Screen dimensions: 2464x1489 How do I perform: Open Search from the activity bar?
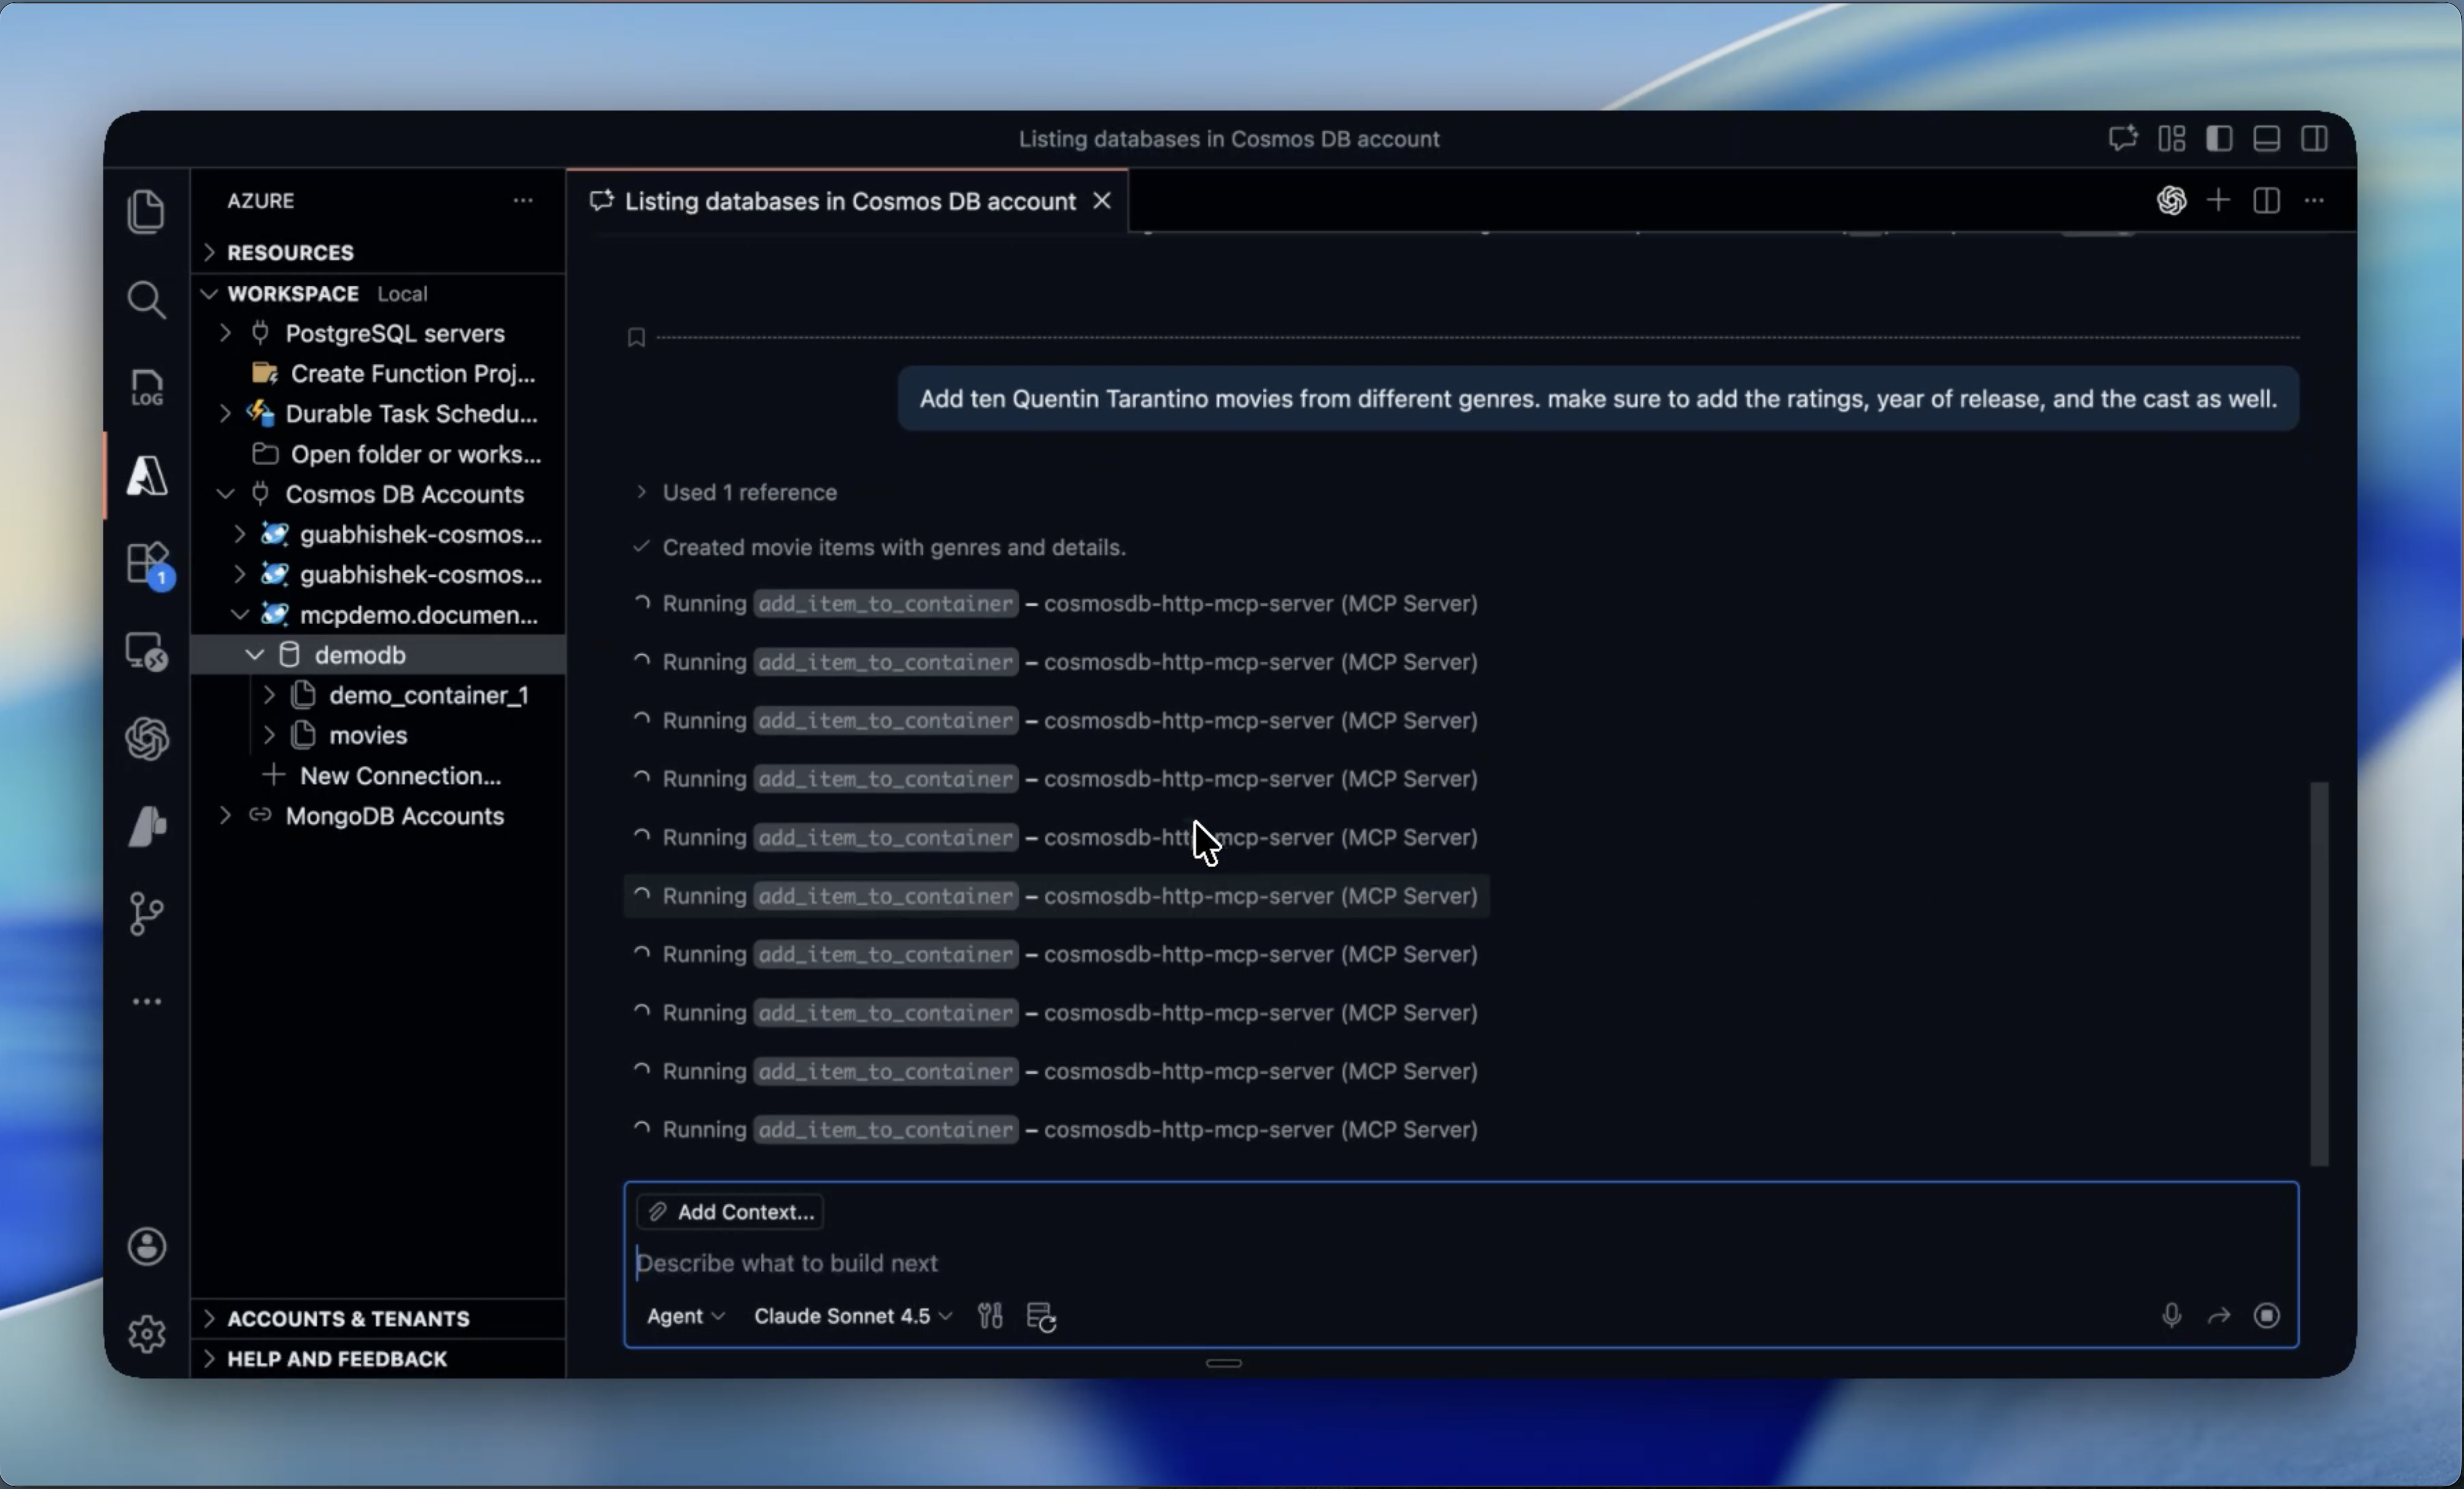(147, 298)
